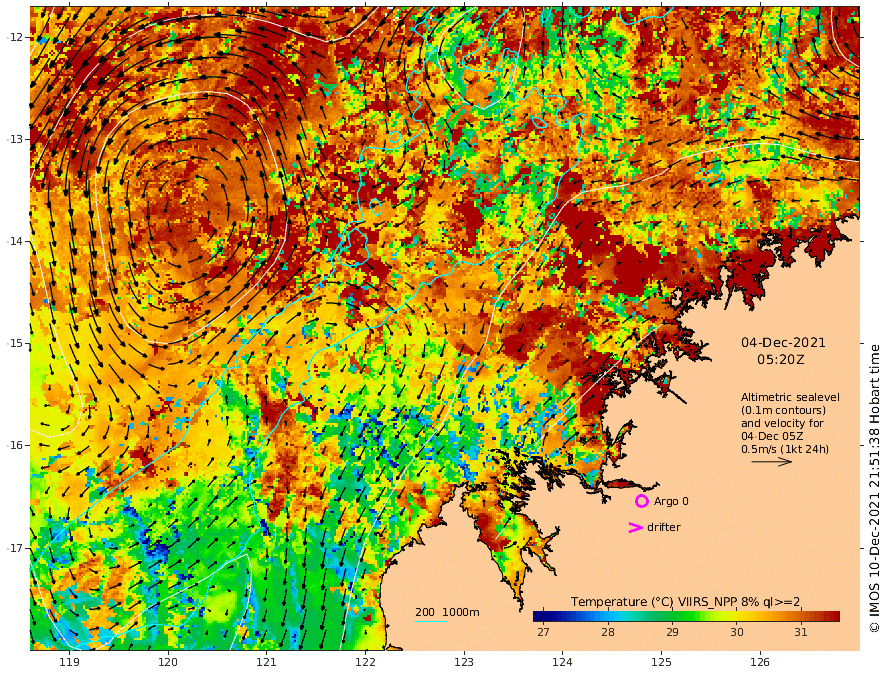This screenshot has height=680, width=880.
Task: Click the time text '05:20Z'
Action: (781, 360)
